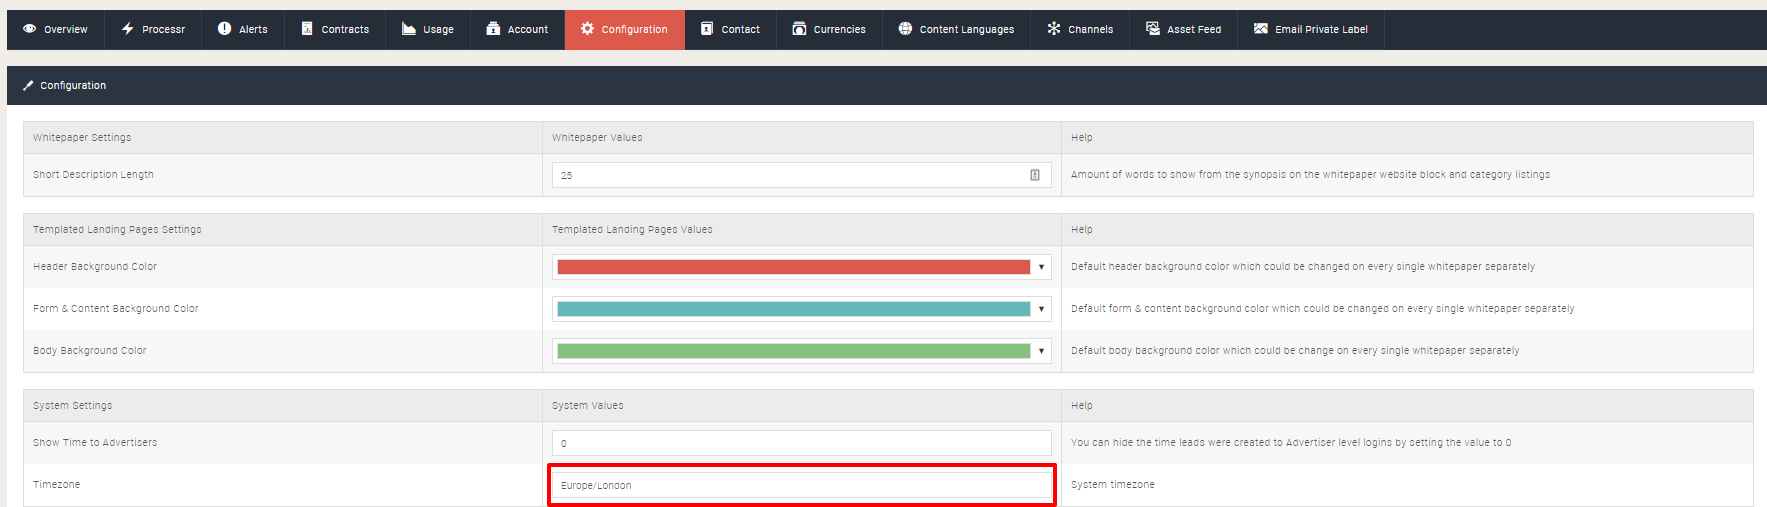Open the Asset Feed tab
The width and height of the screenshot is (1767, 507).
pyautogui.click(x=1184, y=29)
